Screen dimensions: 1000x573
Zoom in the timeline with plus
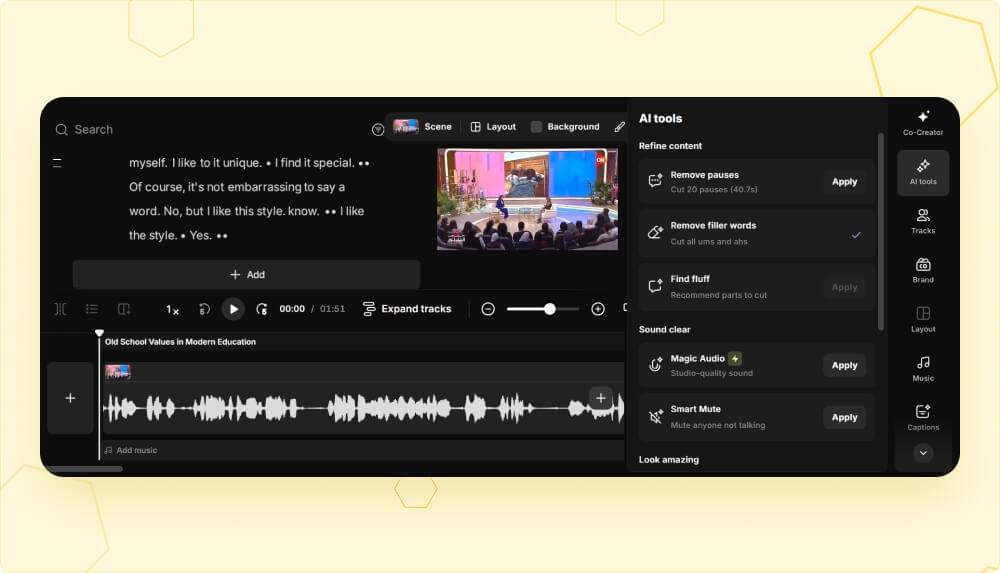point(598,309)
